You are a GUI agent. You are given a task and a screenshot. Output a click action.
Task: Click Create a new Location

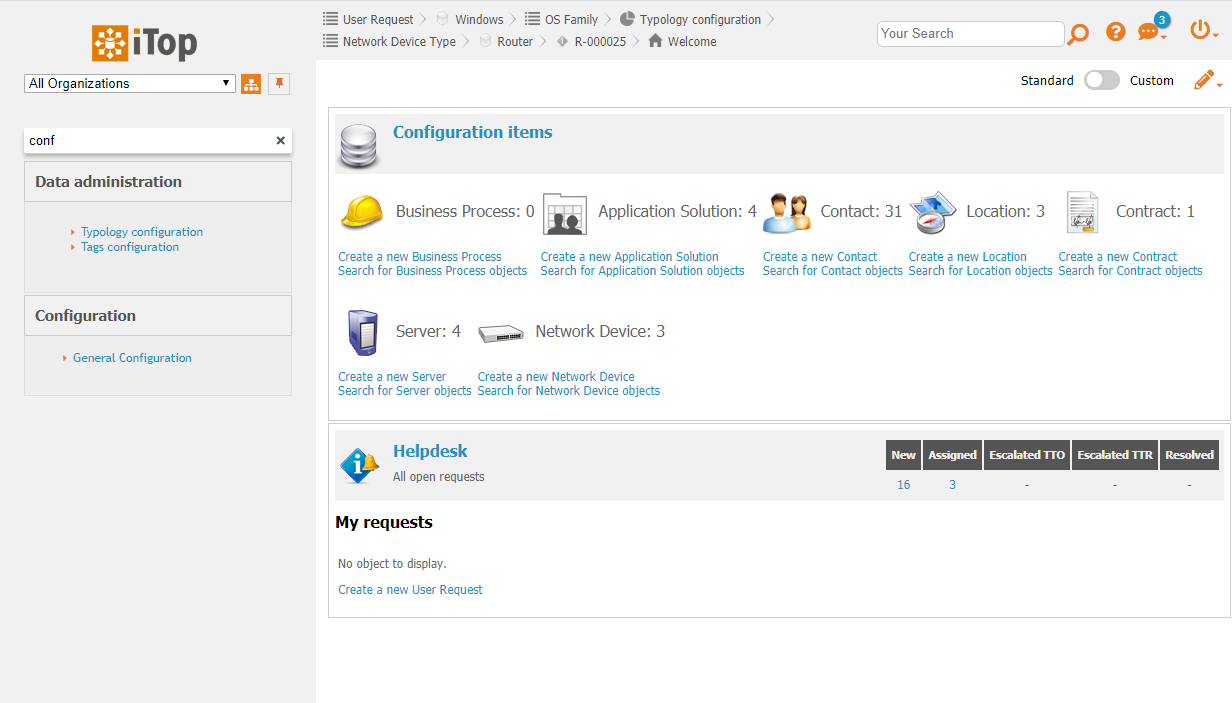968,257
